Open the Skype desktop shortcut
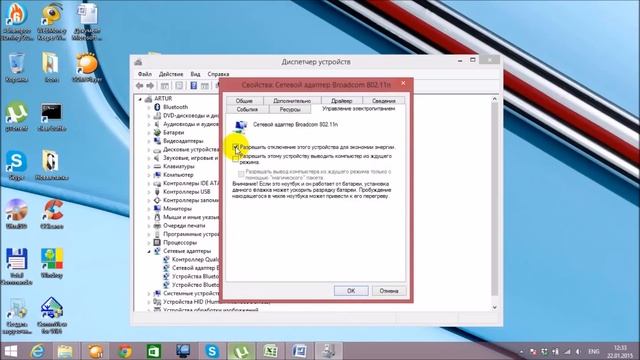640x360 pixels. tap(16, 165)
